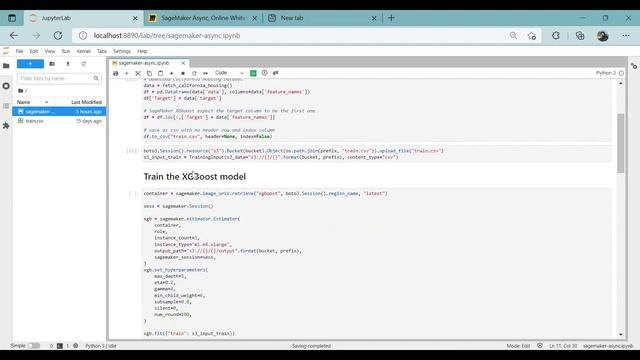
Task: Copy the selected cell
Action: tap(149, 73)
